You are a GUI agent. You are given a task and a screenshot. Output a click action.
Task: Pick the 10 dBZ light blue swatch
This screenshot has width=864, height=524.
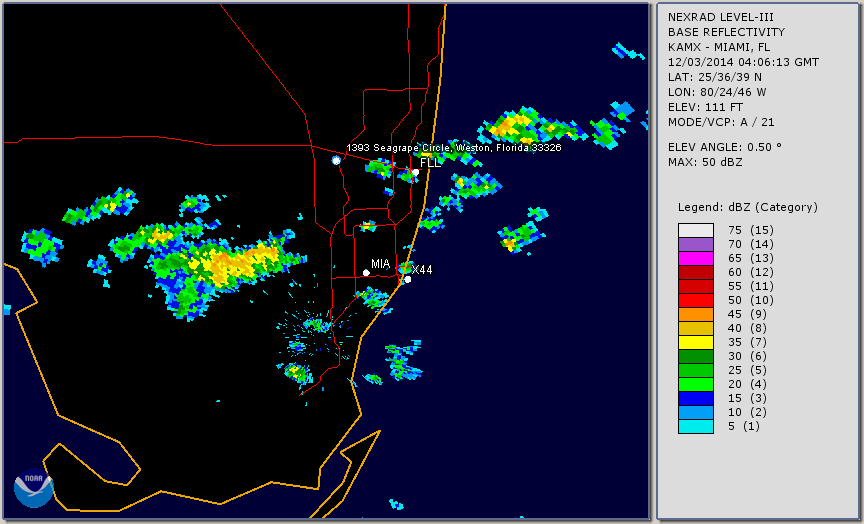point(695,413)
